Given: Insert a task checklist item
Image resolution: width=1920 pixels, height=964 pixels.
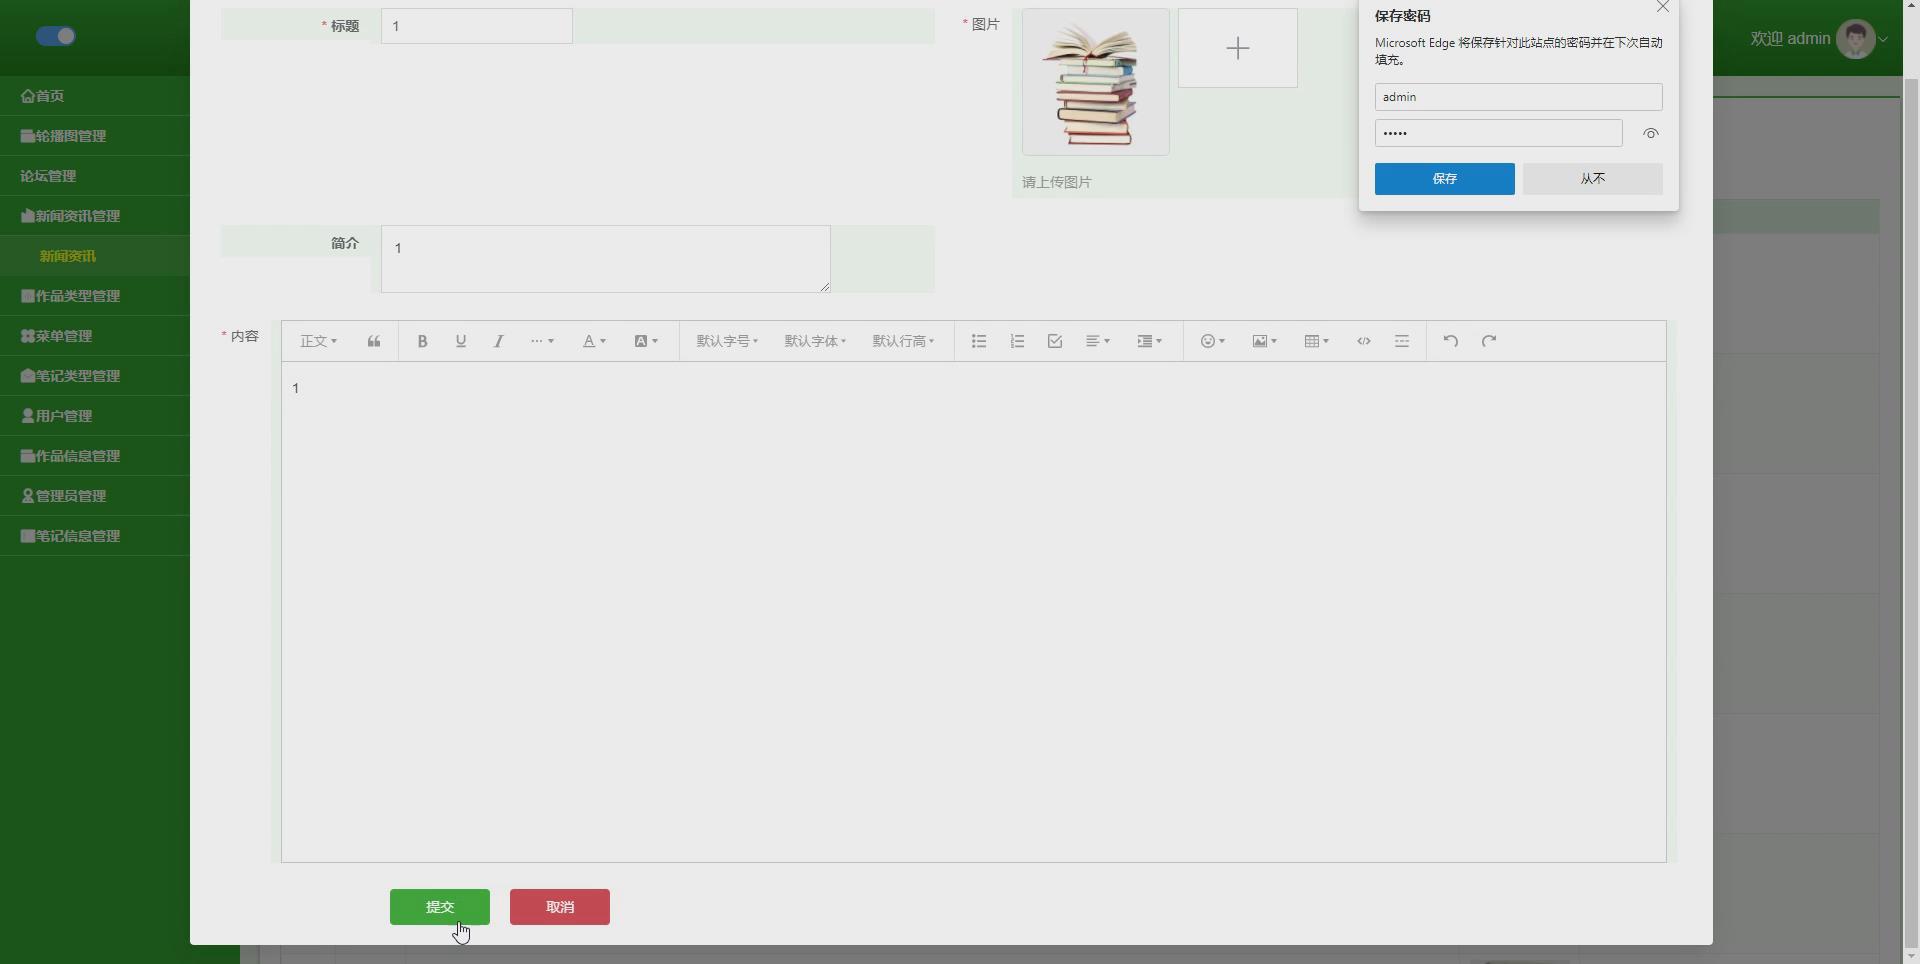Looking at the screenshot, I should (x=1054, y=341).
